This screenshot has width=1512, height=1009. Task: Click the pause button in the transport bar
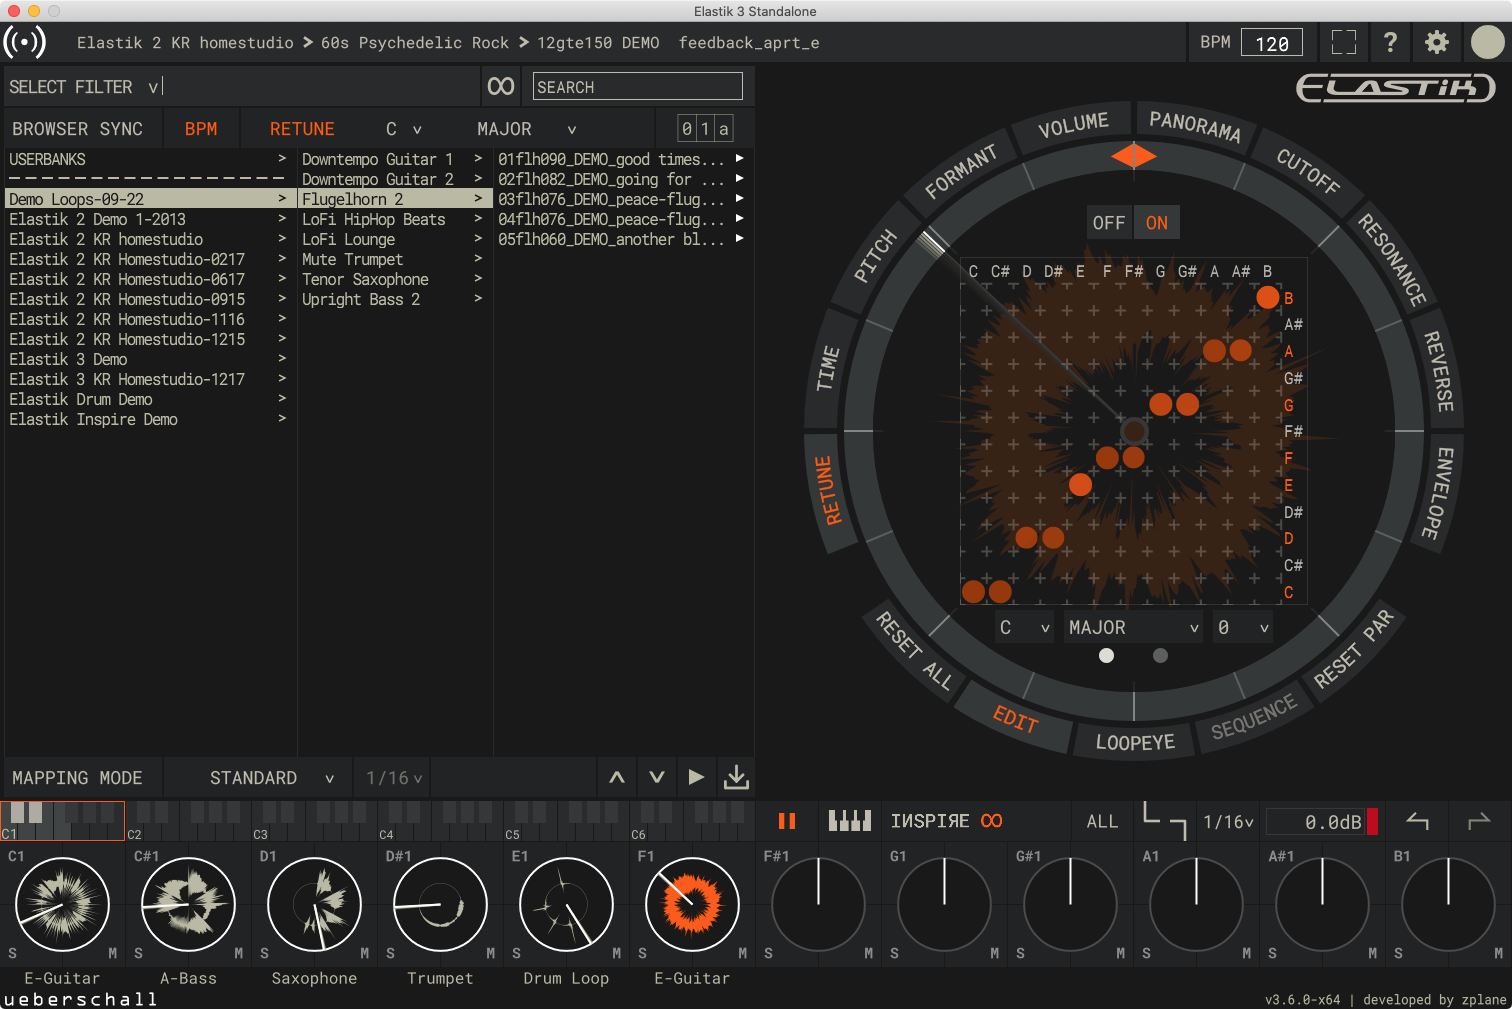[787, 821]
